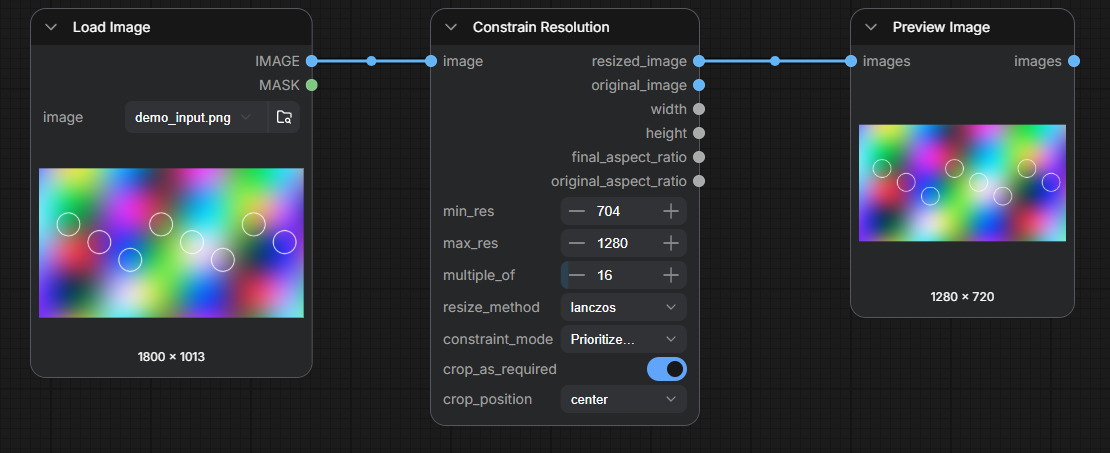Decrease min_res with the minus button
Screen dimensions: 1110x453
[577, 211]
